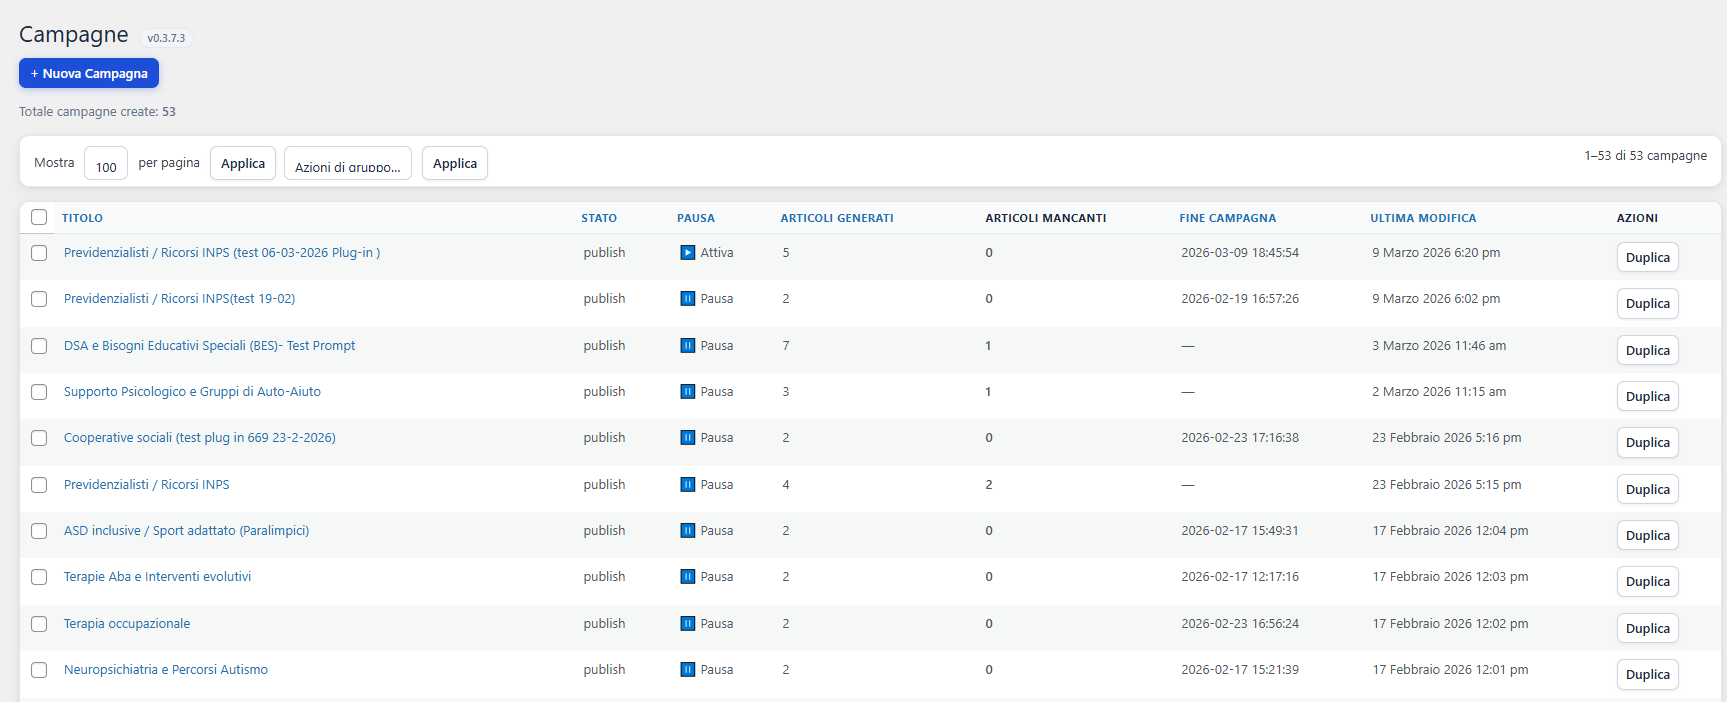Screen dimensions: 1727x702
Task: Open ASD inclusive / Sport adattato (Paralimpici)
Action: pyautogui.click(x=186, y=531)
